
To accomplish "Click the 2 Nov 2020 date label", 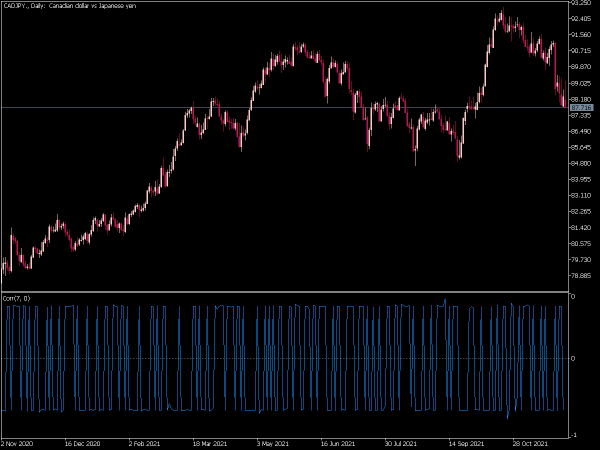I will pos(17,444).
